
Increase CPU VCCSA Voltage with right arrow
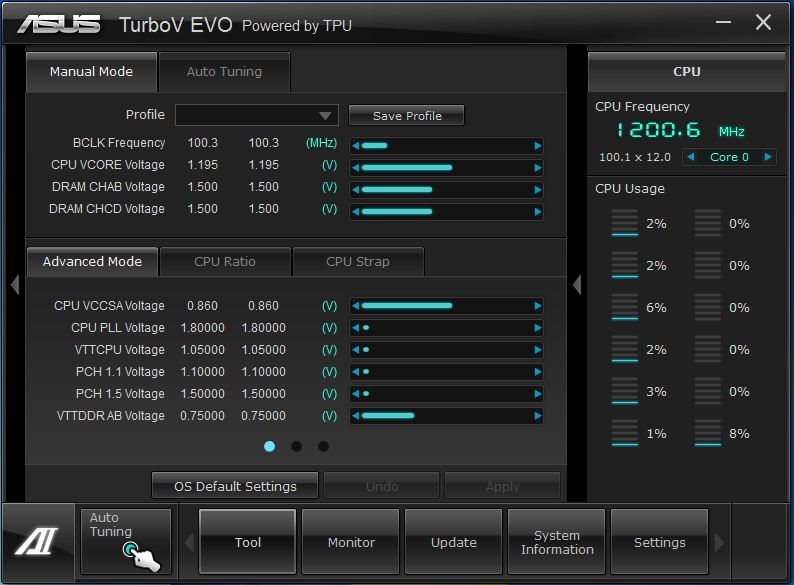538,305
